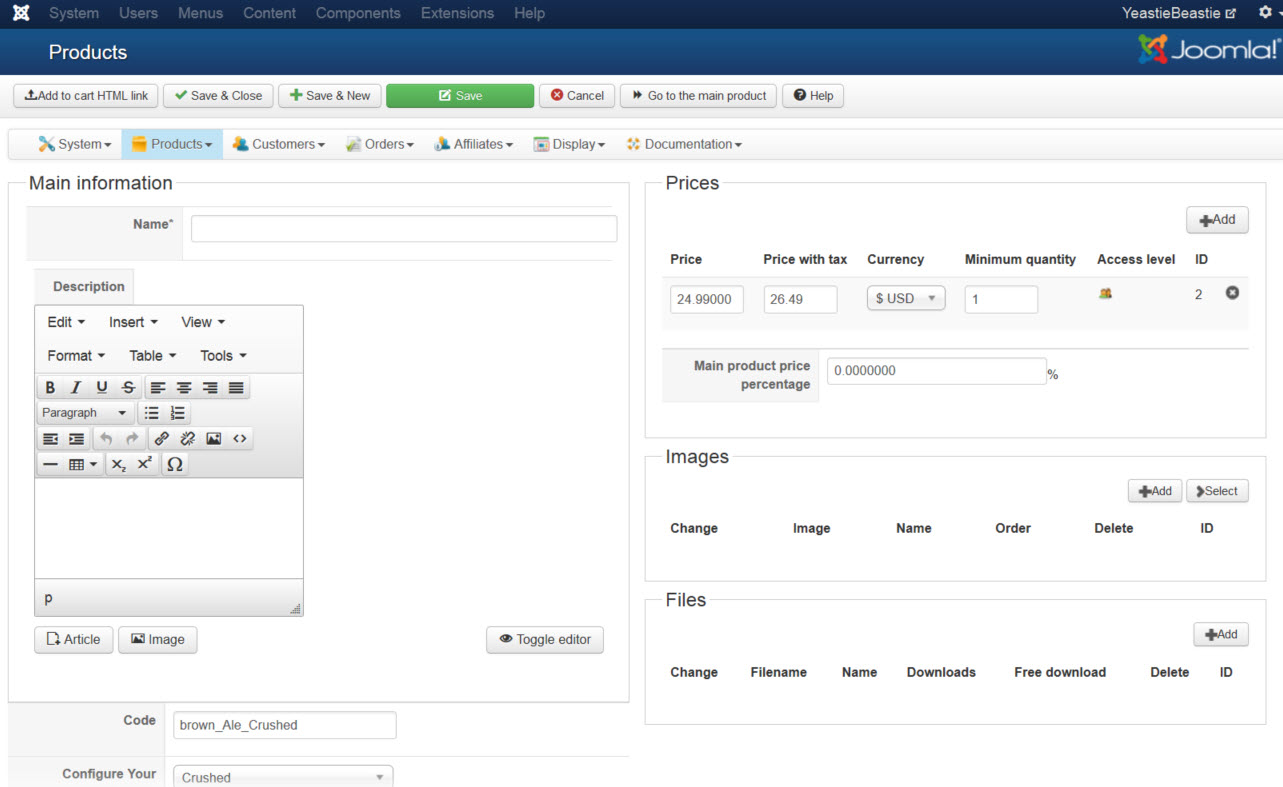Image resolution: width=1283 pixels, height=787 pixels.
Task: Apply bold formatting in the editor
Action: coord(50,388)
